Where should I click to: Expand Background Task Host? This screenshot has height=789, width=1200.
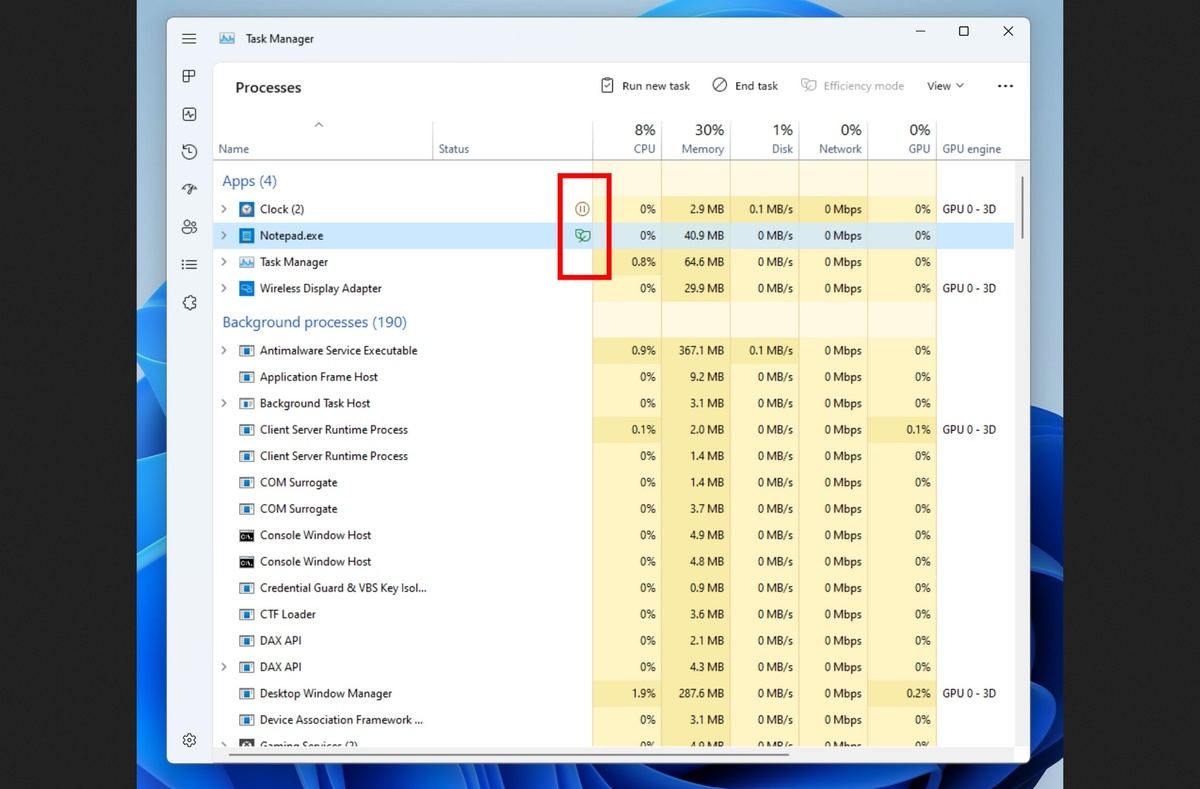coord(224,403)
